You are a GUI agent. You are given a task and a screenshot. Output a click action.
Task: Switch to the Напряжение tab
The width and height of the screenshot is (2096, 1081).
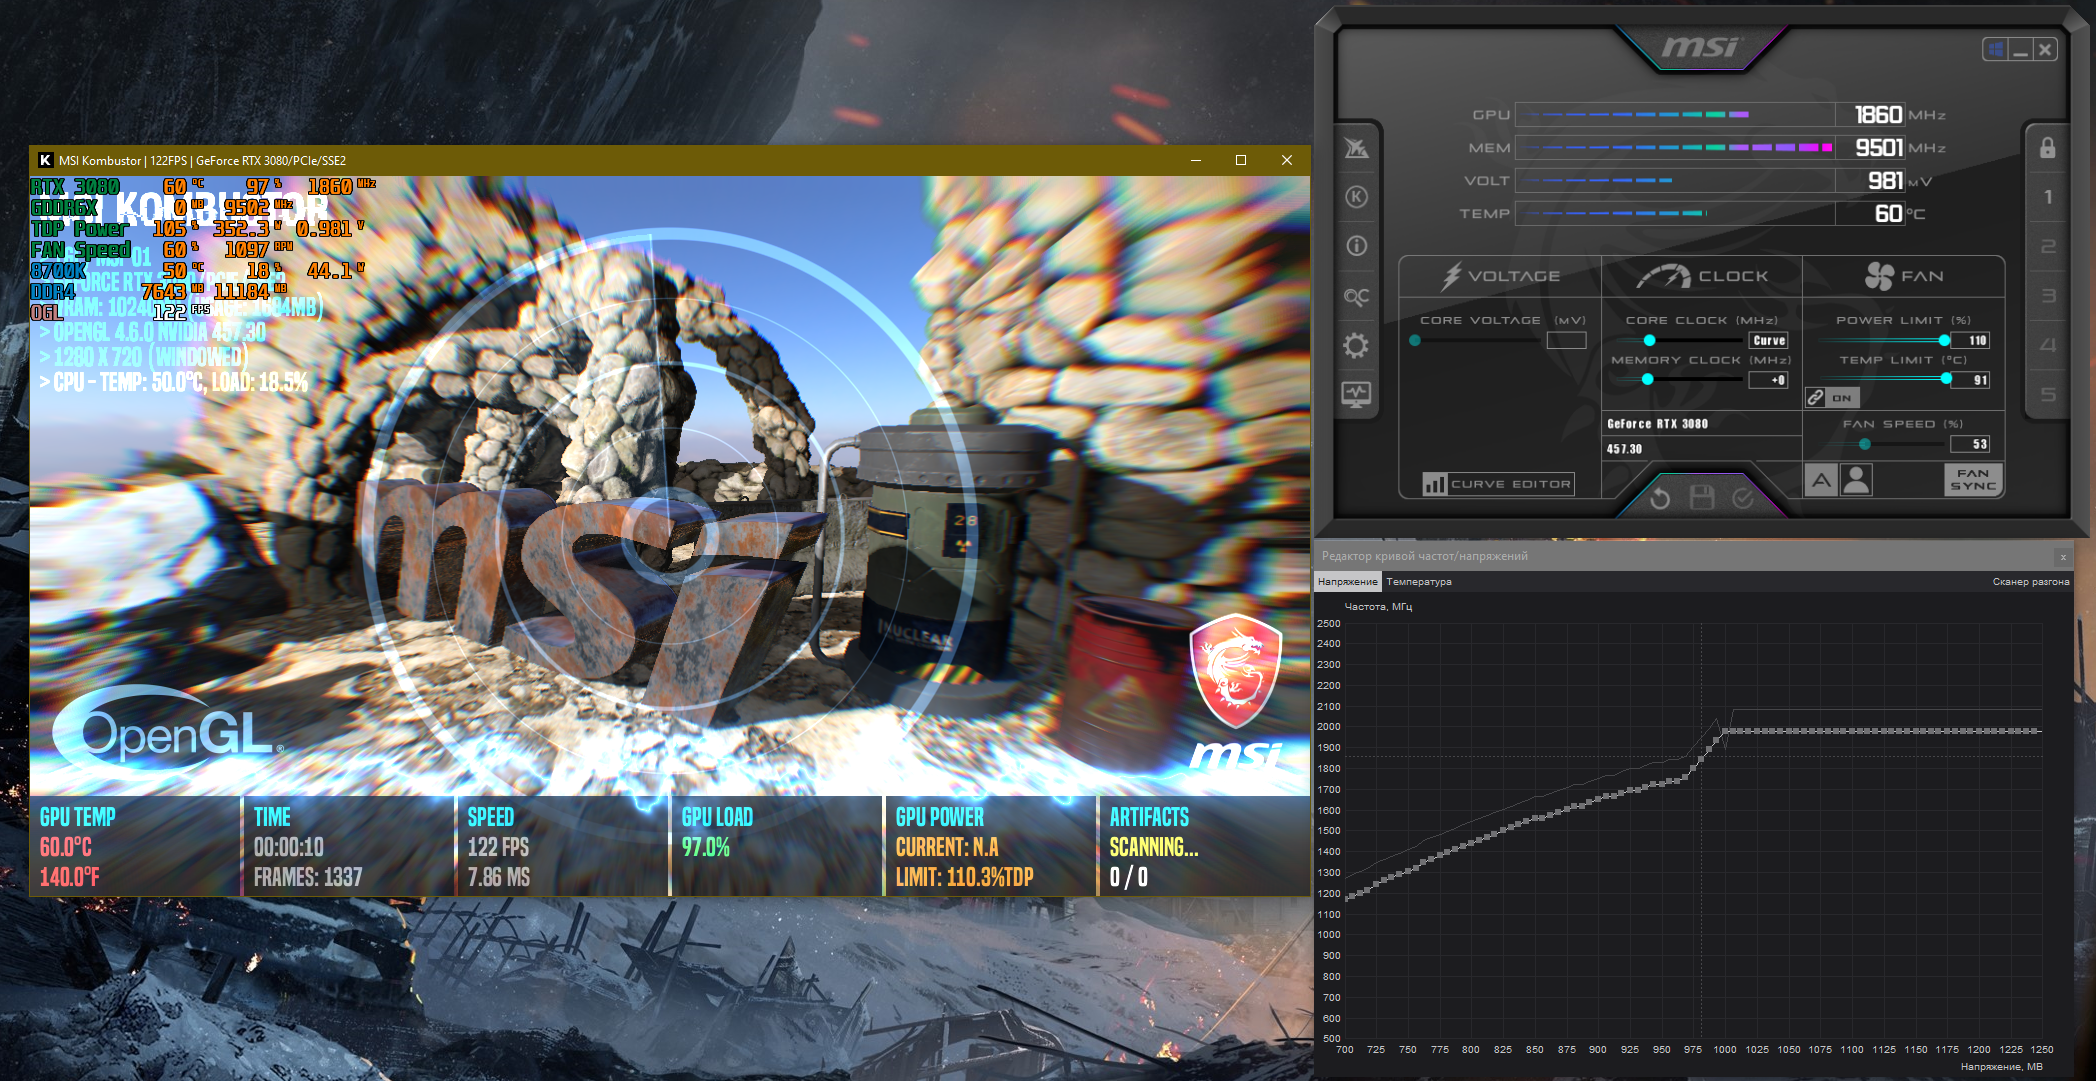[1347, 582]
